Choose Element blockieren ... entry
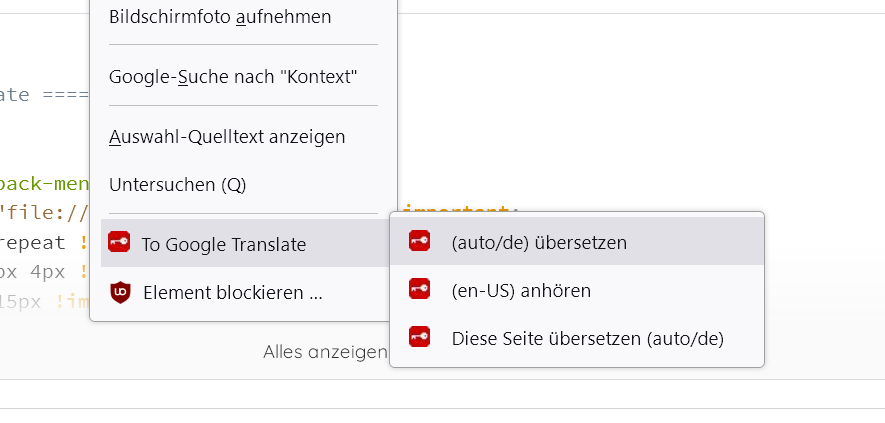The width and height of the screenshot is (885, 423). (232, 293)
